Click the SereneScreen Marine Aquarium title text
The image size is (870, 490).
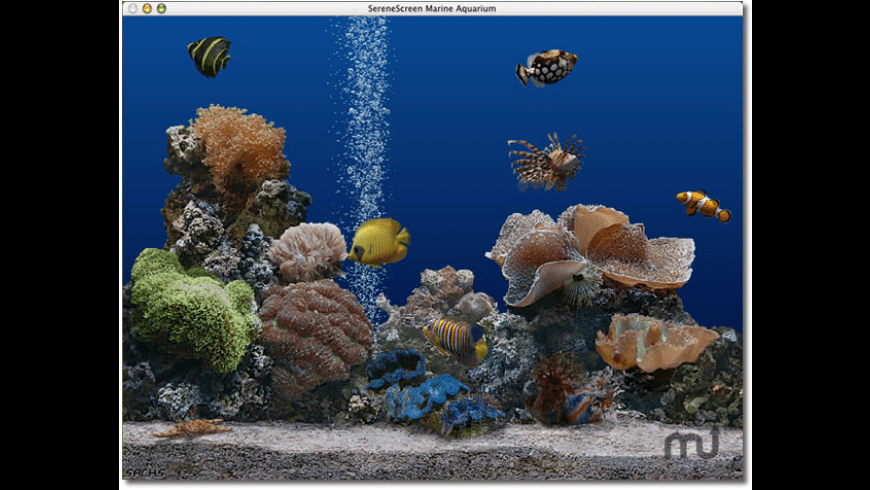[x=432, y=8]
